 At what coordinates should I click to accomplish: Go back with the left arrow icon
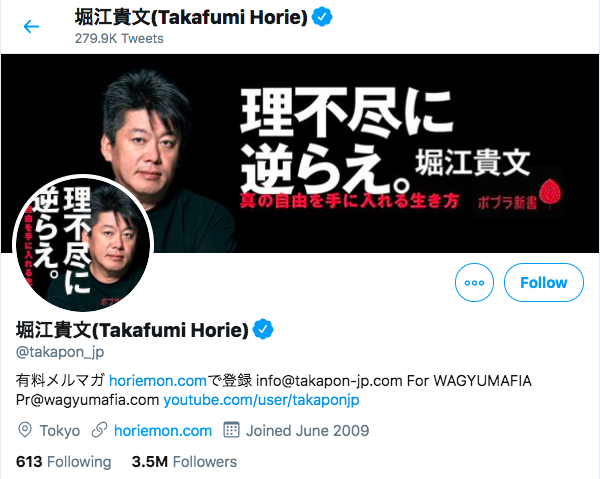coord(31,26)
